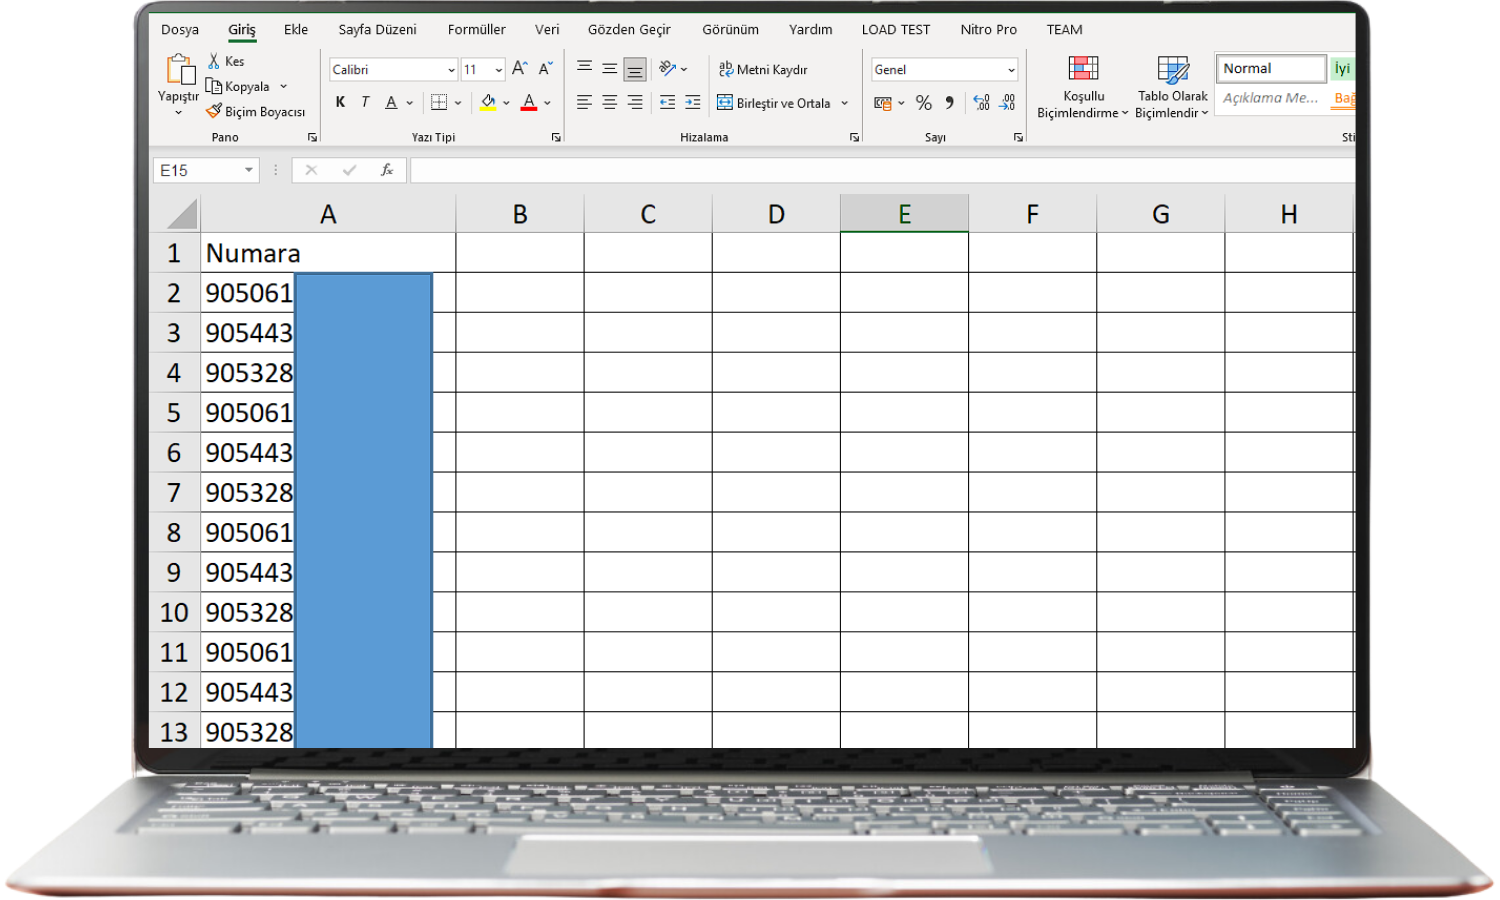Click the insert function fx icon
This screenshot has width=1500, height=900.
click(x=387, y=170)
